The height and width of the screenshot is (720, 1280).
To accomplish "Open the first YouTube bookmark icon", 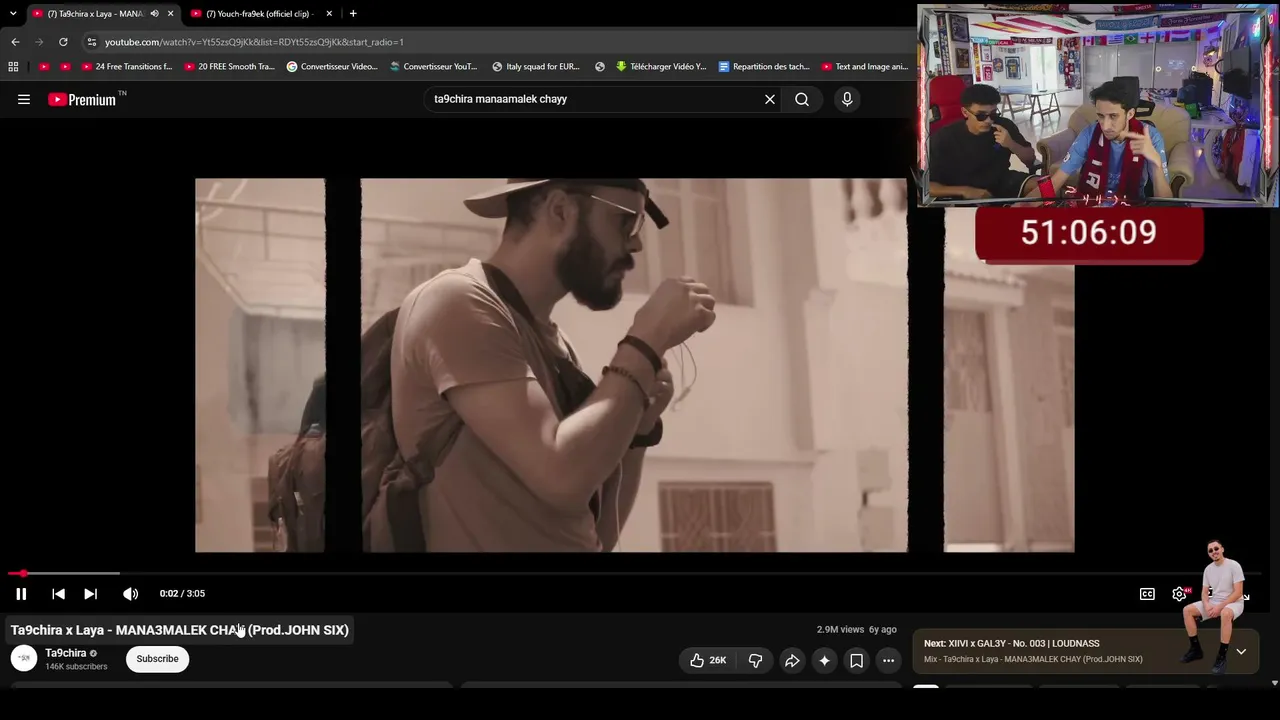I will point(44,67).
